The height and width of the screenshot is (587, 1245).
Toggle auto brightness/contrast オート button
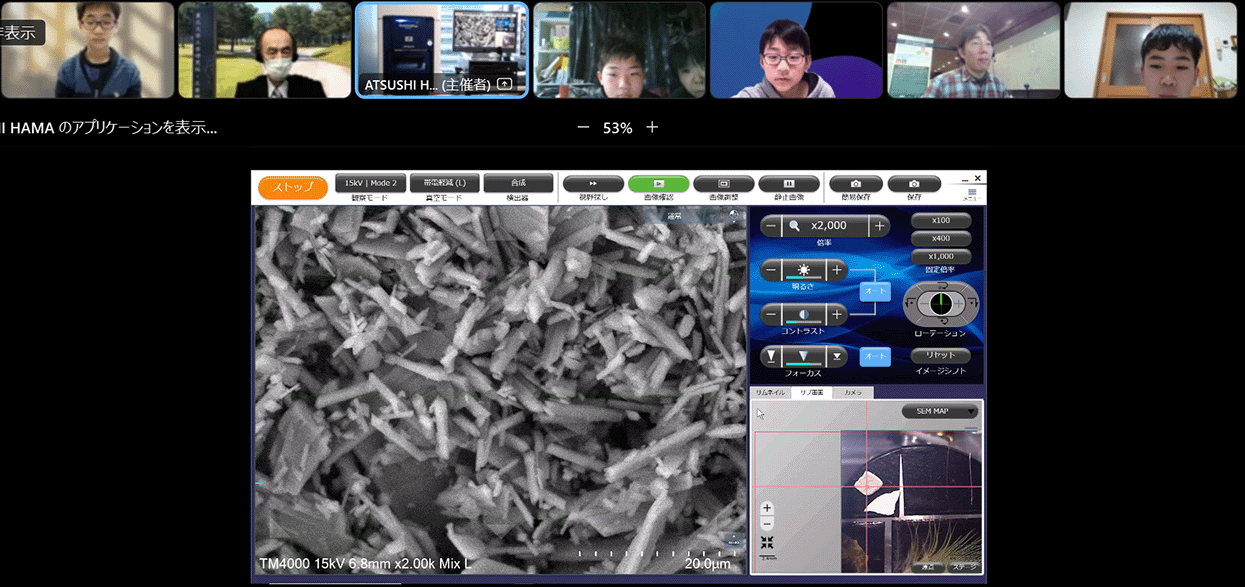point(875,292)
